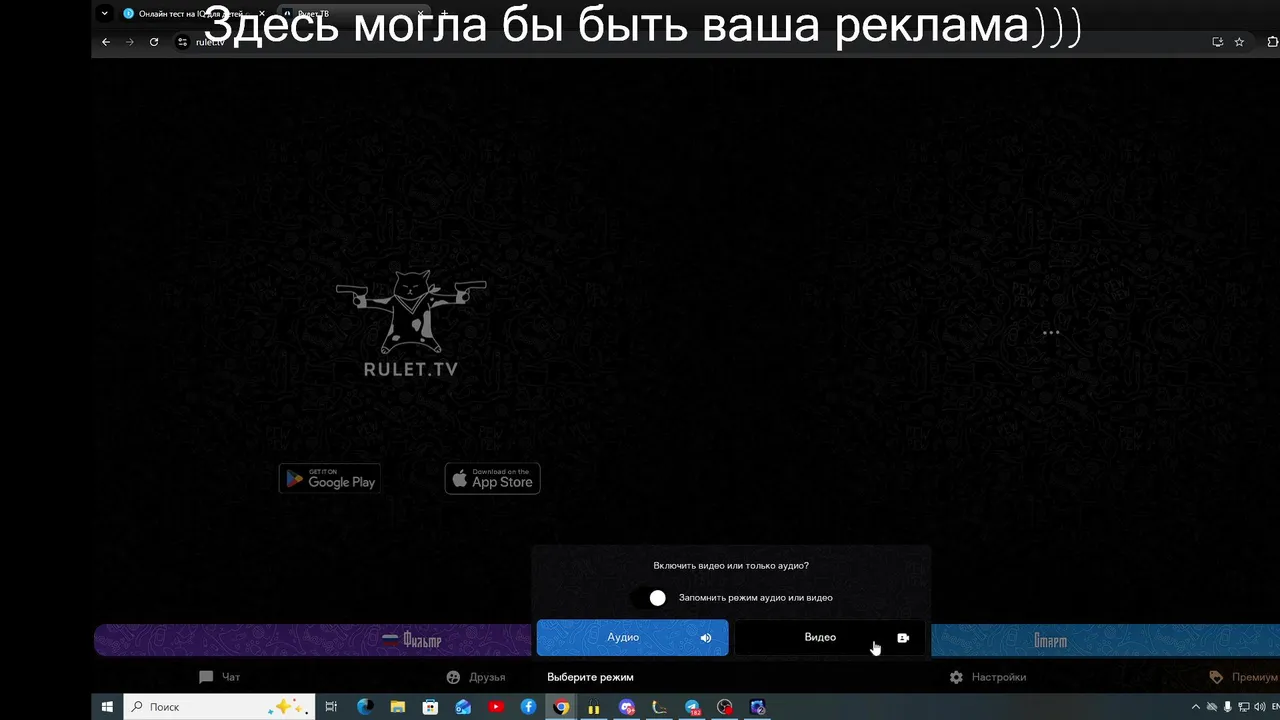Click the friends icon beside Друзья
This screenshot has height=720, width=1280.
coord(453,677)
